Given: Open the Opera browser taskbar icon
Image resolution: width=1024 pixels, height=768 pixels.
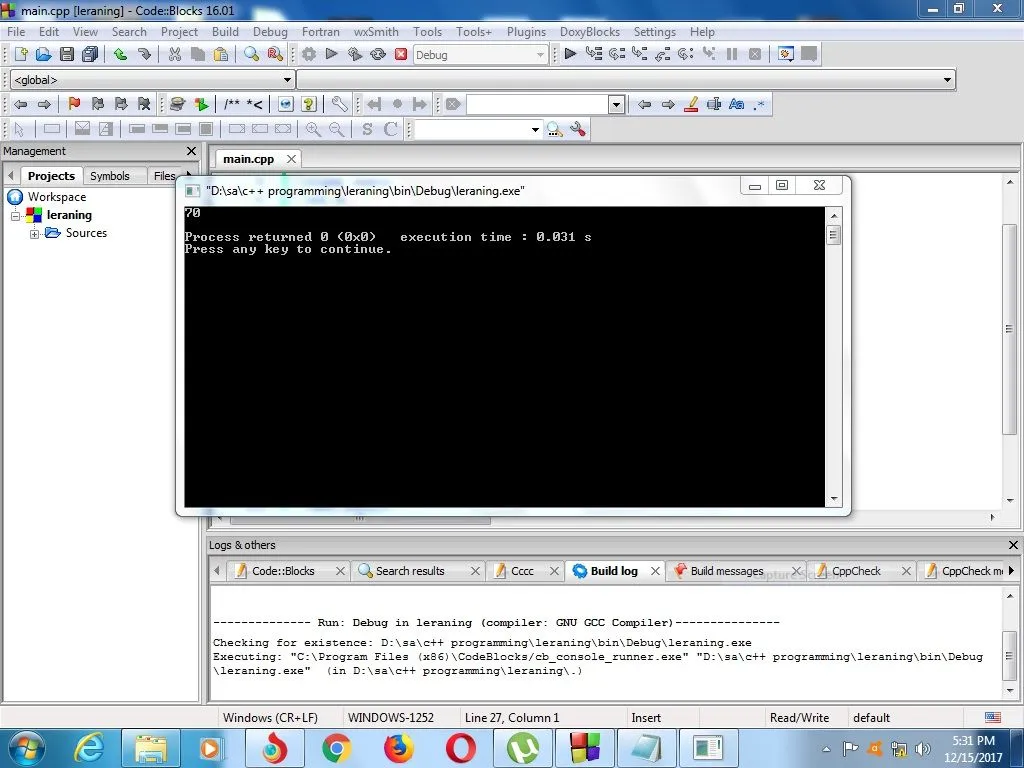Looking at the screenshot, I should point(460,748).
